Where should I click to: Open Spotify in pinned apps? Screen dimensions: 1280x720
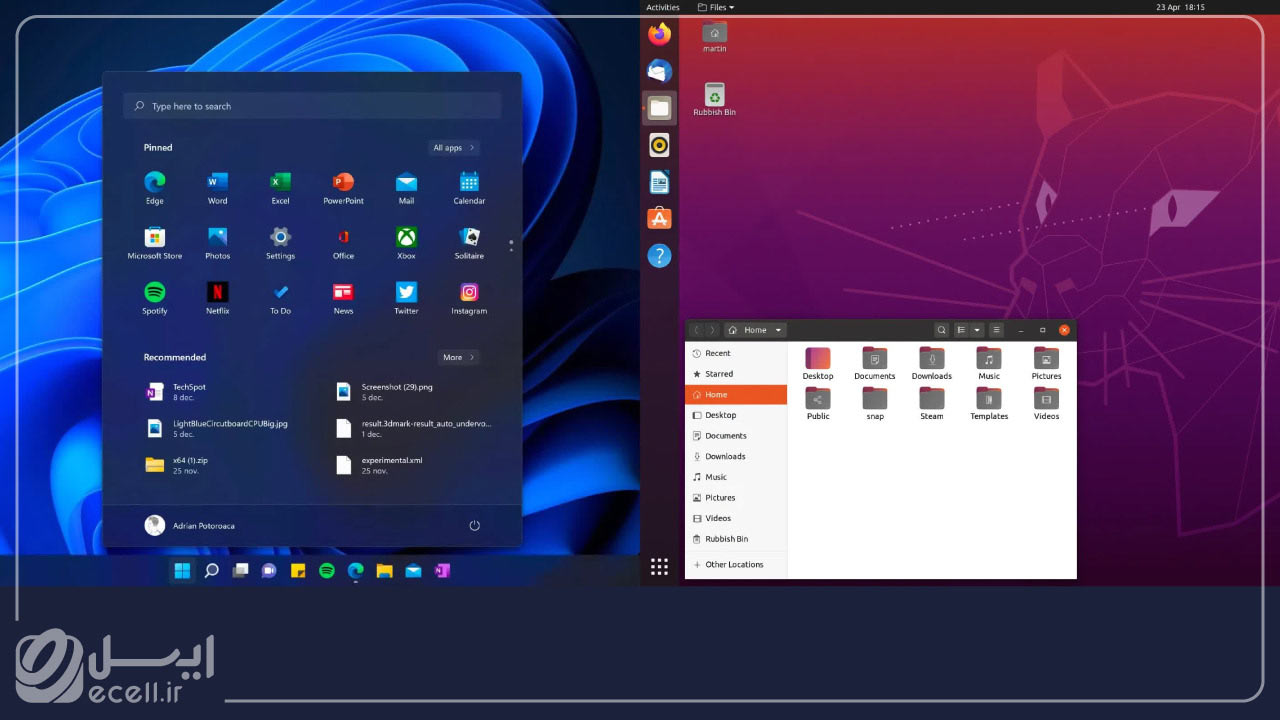click(154, 297)
